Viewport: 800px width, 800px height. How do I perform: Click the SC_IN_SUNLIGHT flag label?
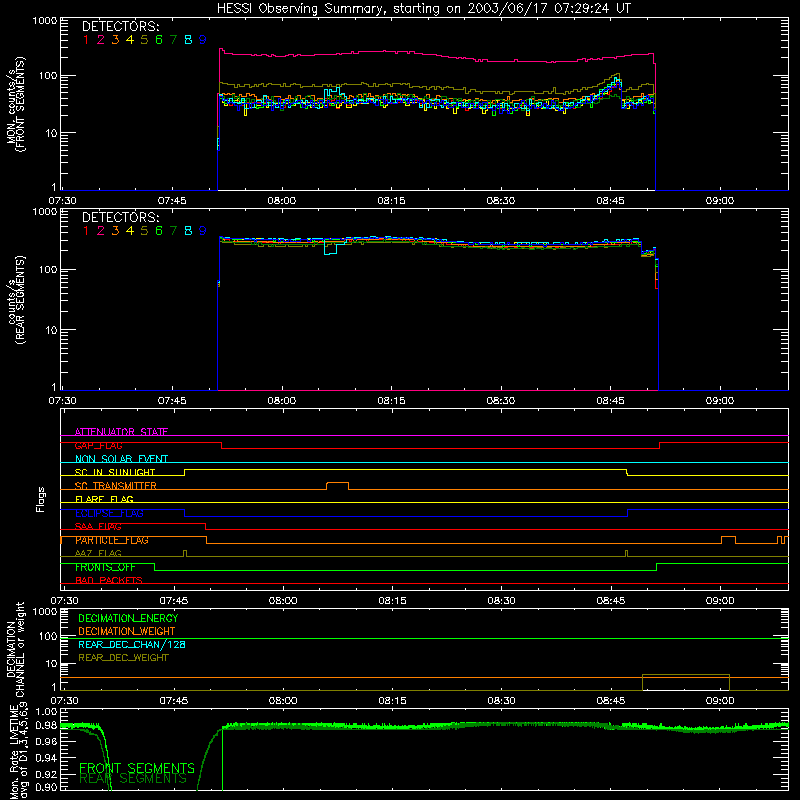[x=115, y=472]
